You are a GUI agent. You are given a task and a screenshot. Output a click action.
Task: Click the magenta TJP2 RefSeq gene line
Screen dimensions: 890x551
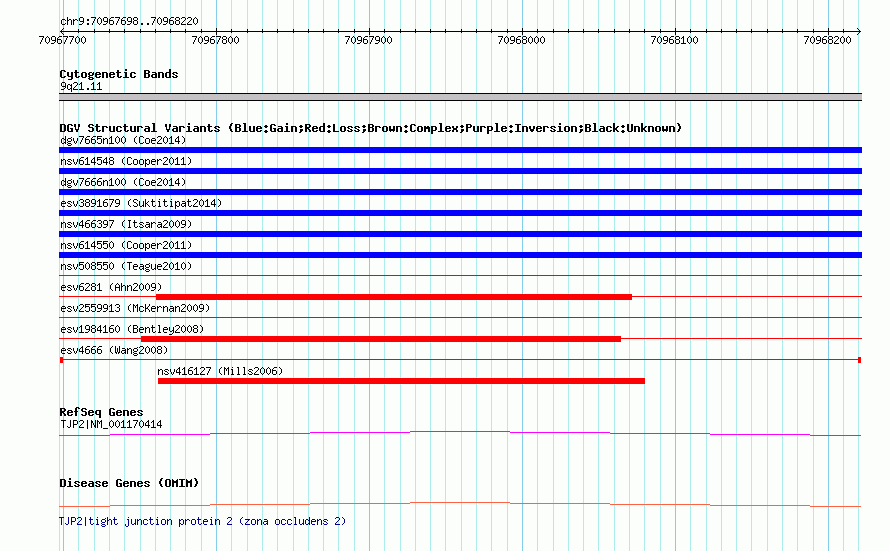click(460, 434)
